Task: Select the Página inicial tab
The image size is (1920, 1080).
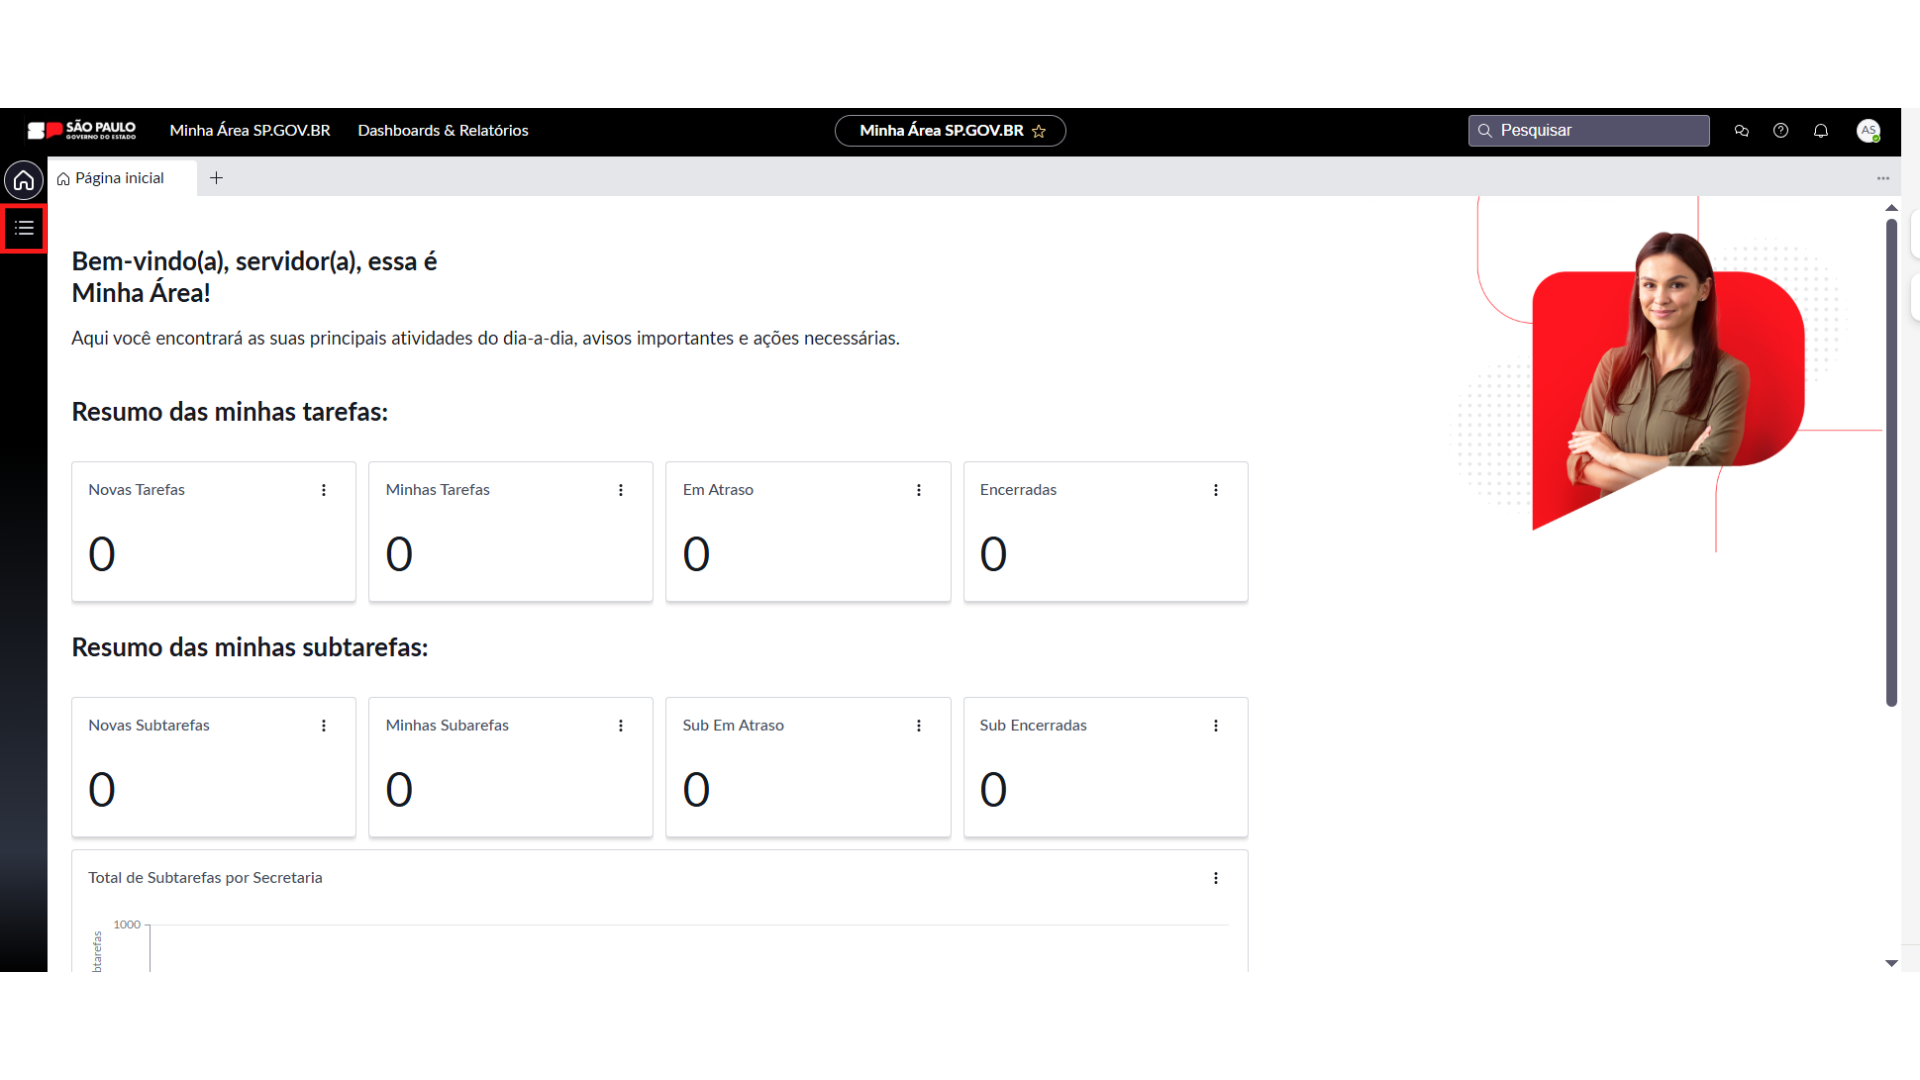Action: (120, 178)
